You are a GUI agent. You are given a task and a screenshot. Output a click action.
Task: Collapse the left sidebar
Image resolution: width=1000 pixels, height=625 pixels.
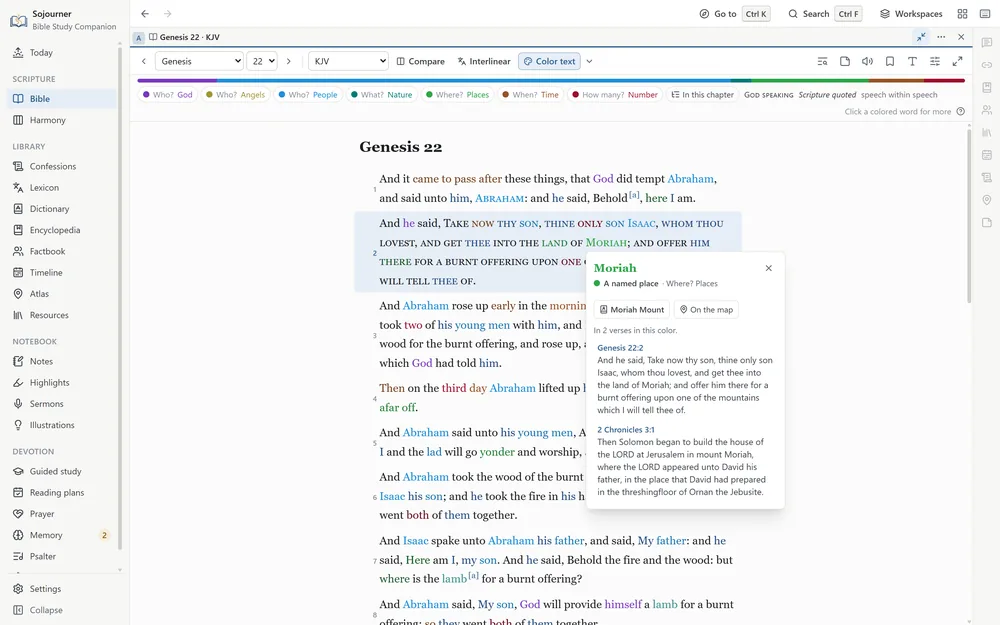click(x=60, y=610)
